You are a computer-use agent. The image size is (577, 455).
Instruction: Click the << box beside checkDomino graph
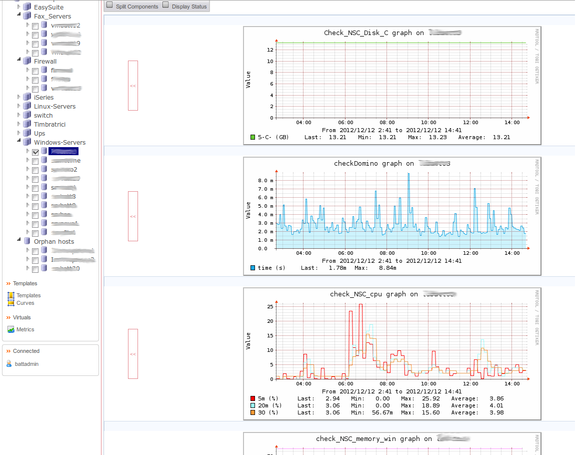133,216
